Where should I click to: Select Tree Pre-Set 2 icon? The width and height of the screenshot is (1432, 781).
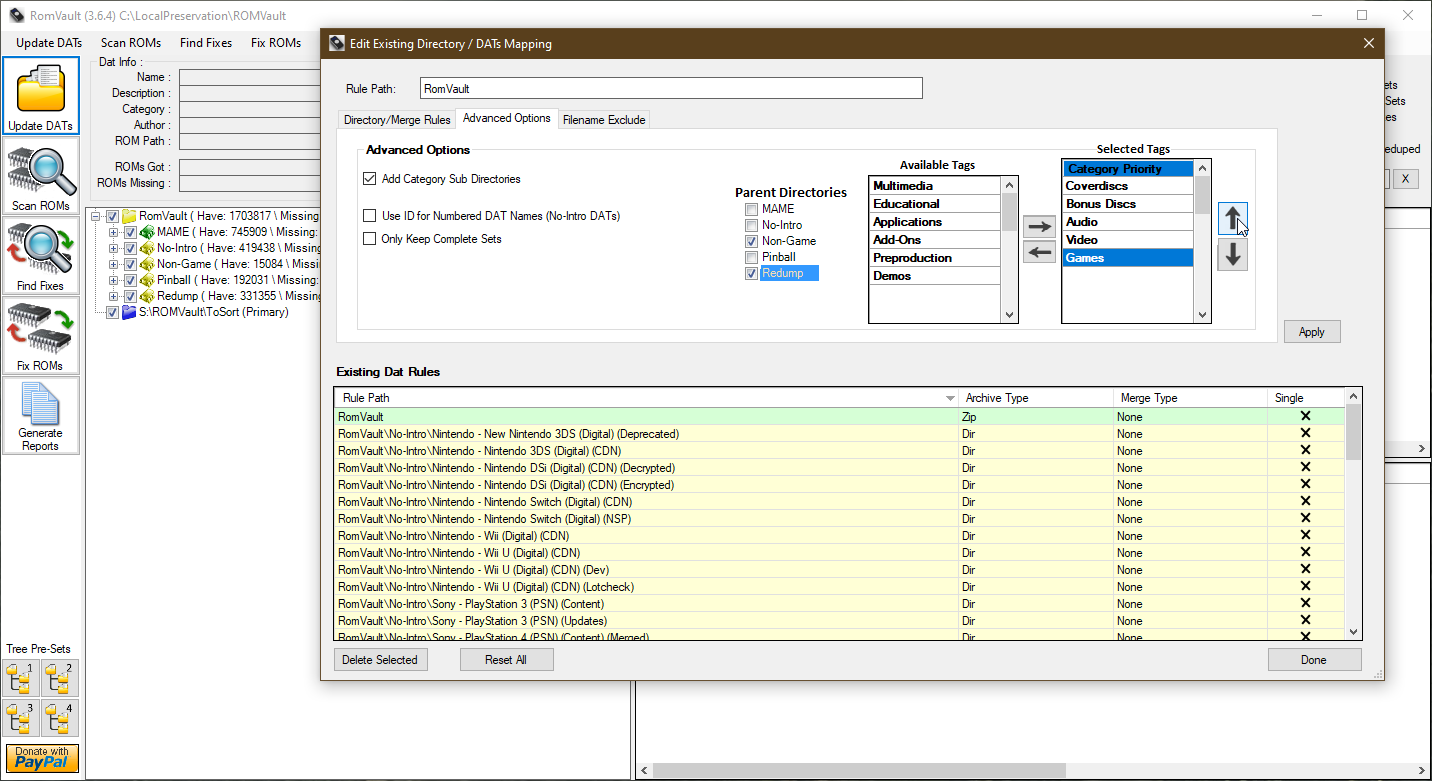[60, 678]
